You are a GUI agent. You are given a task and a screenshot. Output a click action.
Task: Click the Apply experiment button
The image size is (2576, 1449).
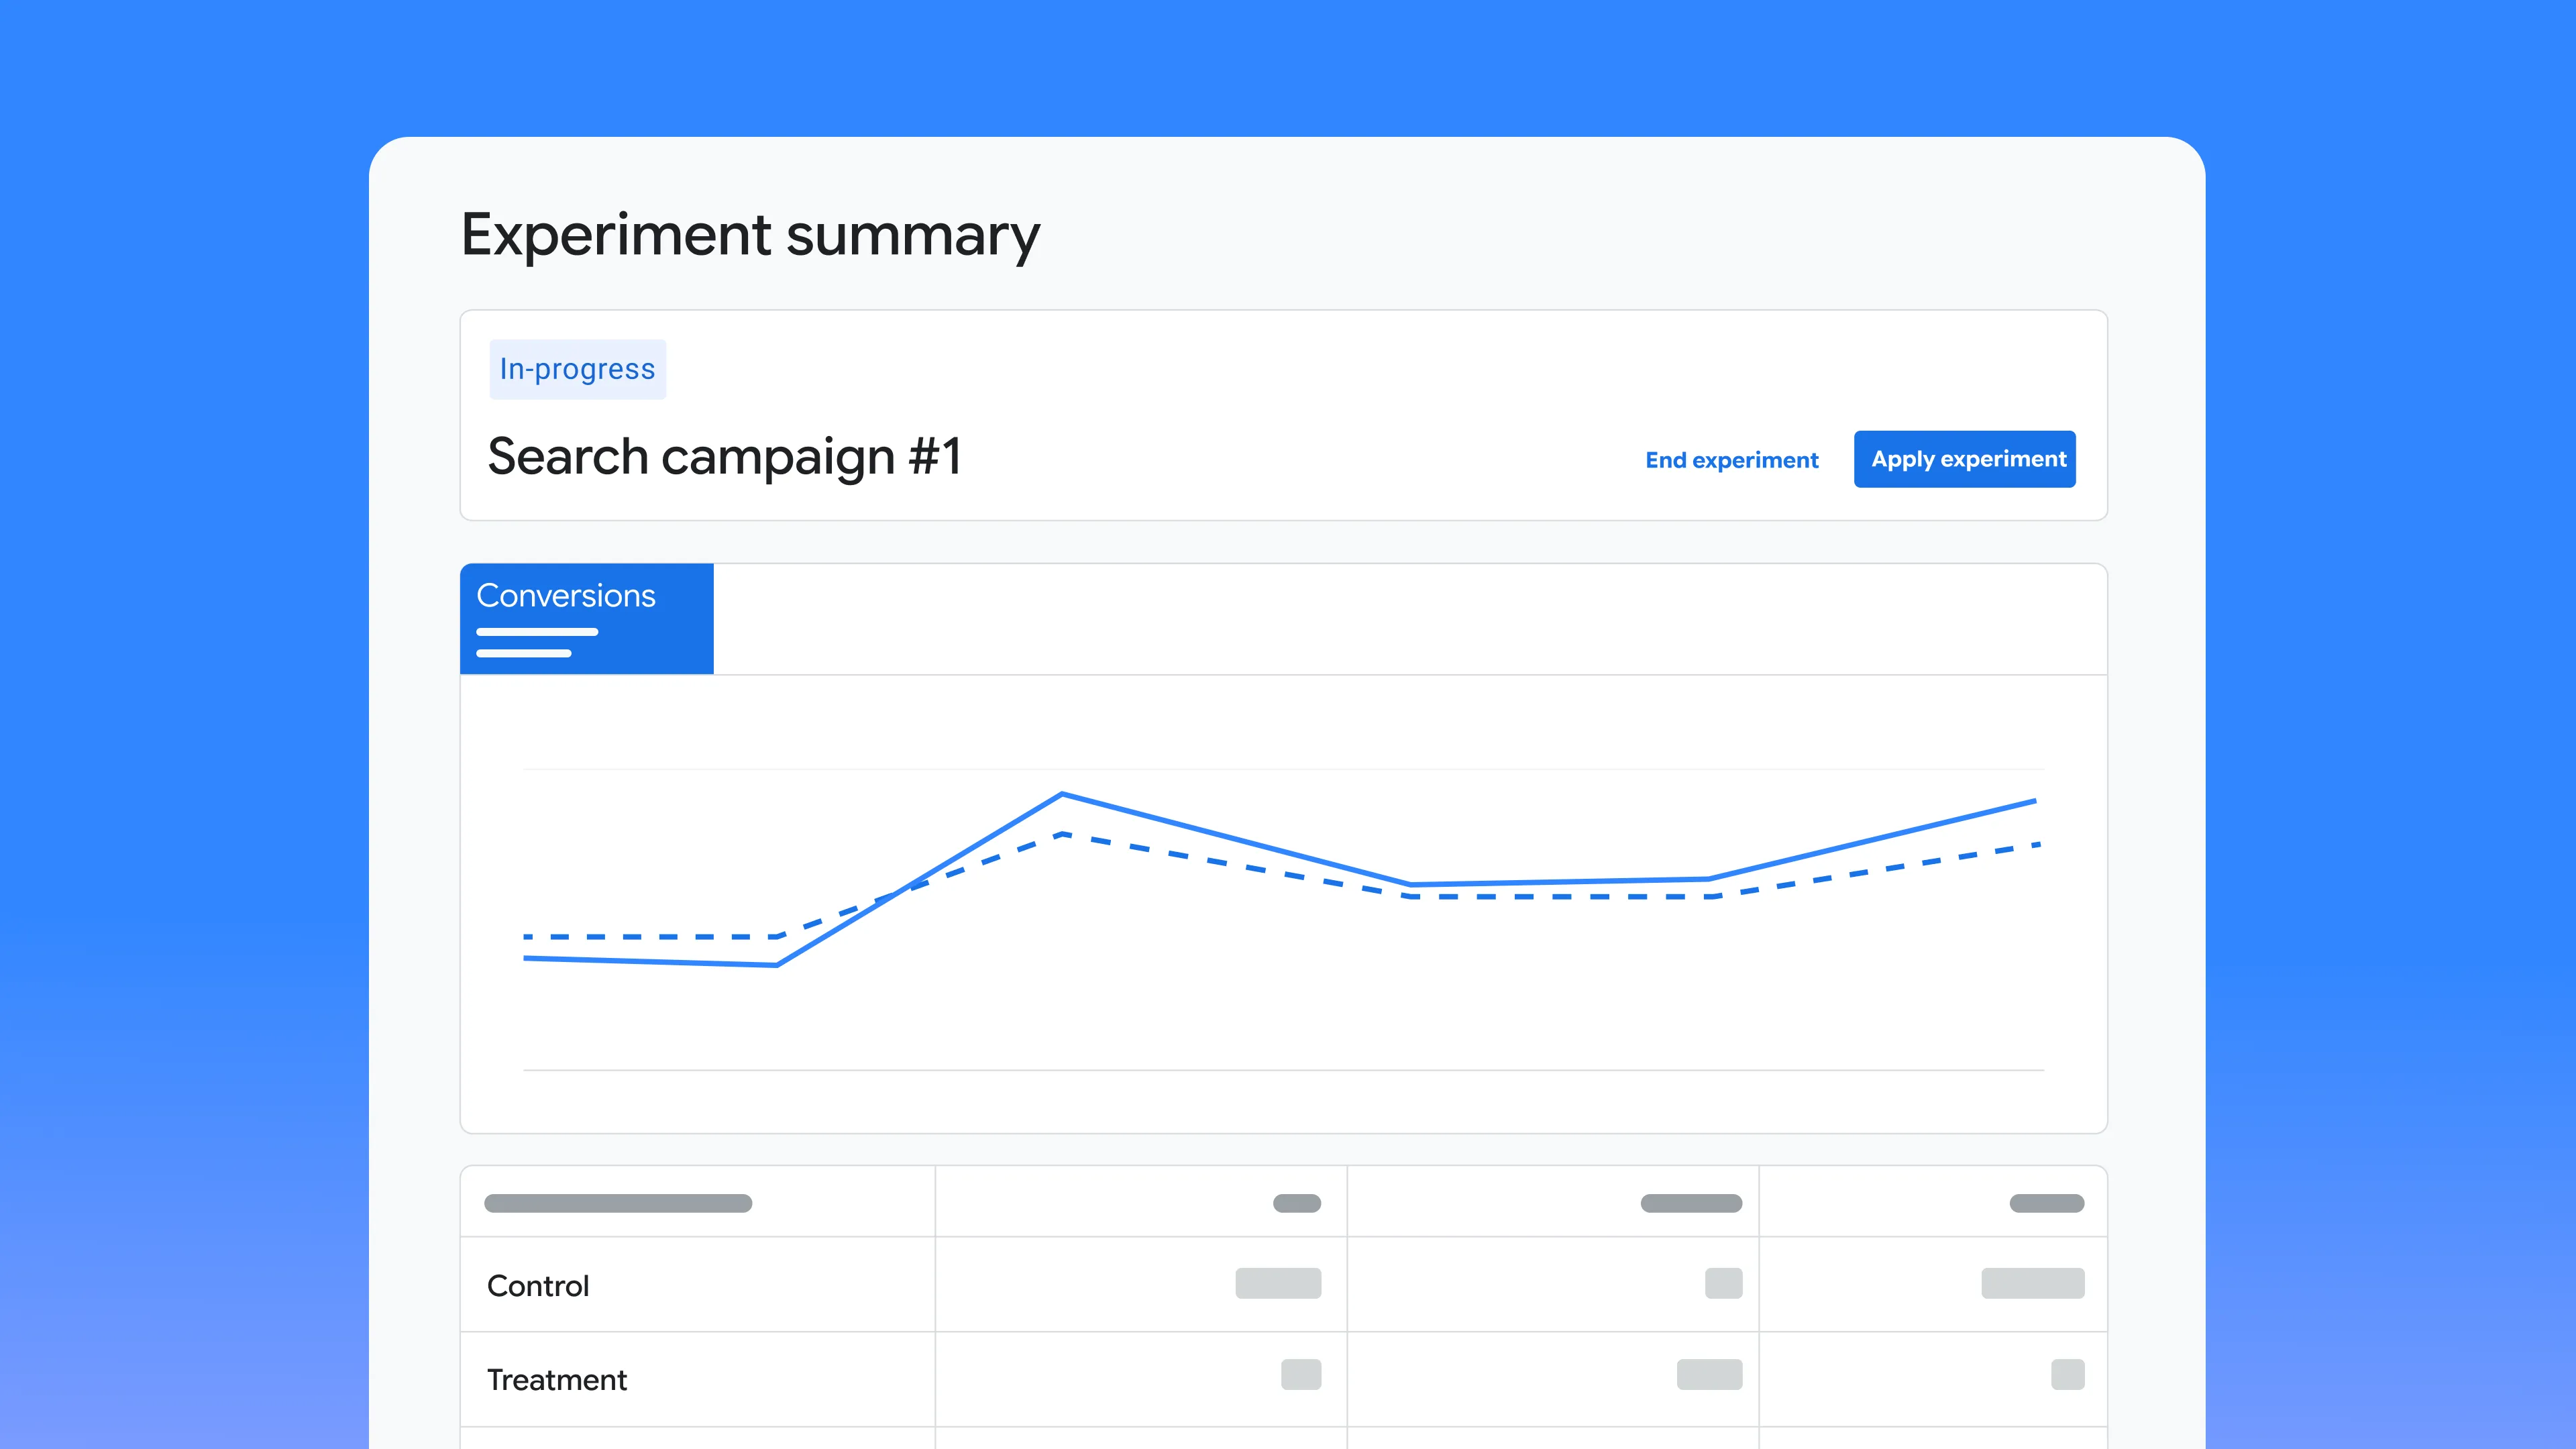click(1964, 459)
